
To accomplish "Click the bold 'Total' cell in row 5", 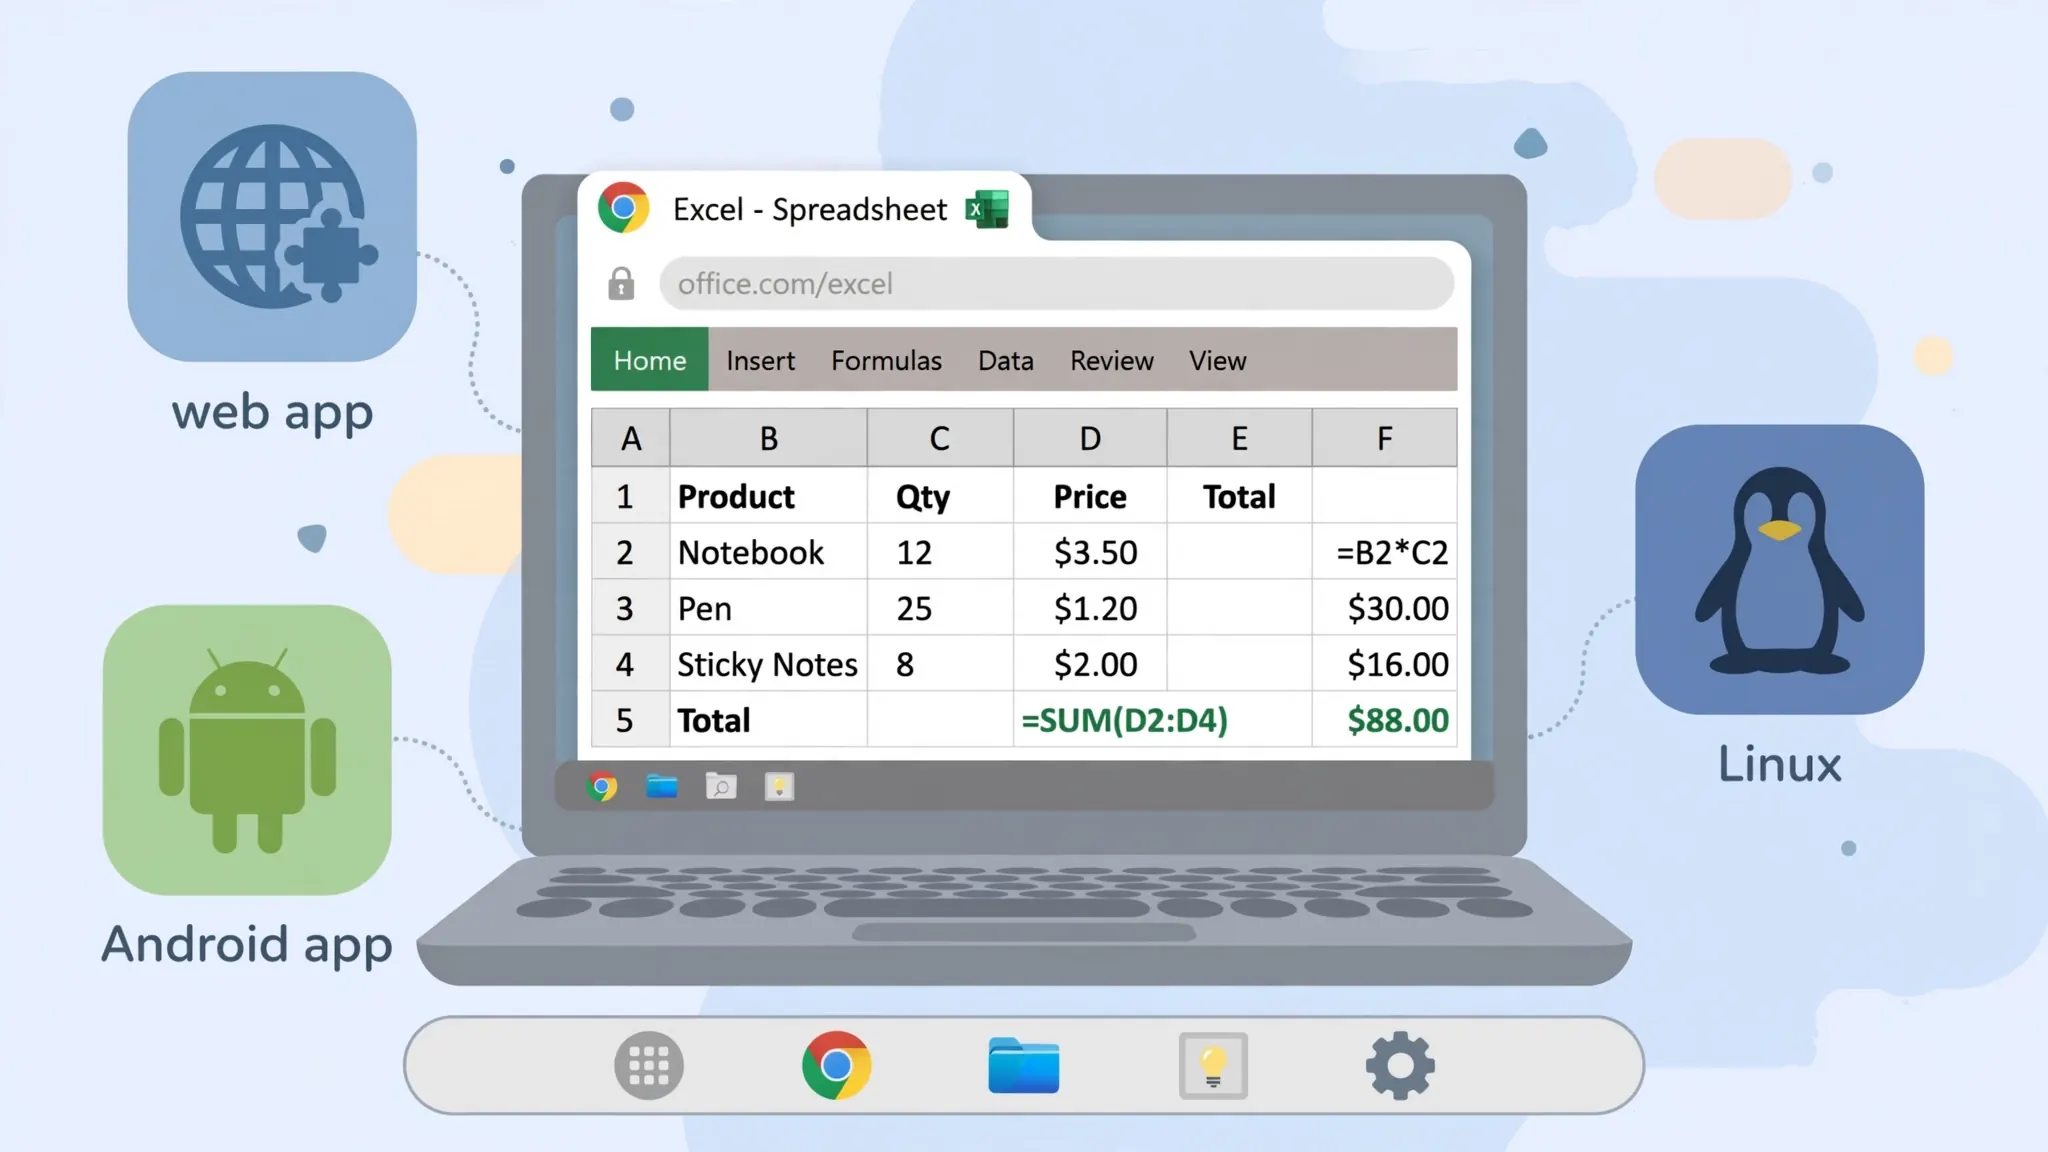I will tap(768, 720).
